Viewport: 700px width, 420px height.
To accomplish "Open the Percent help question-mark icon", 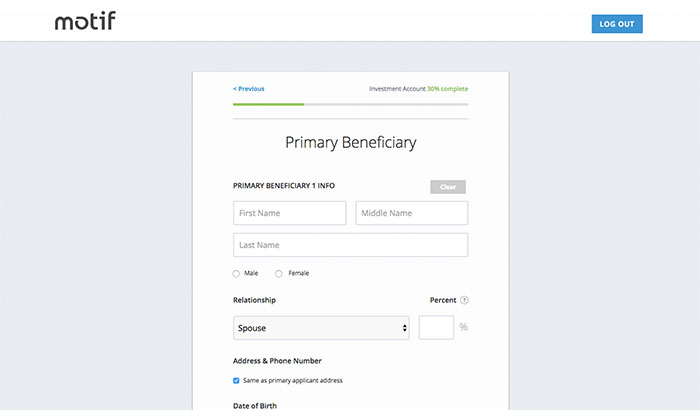I will pos(464,300).
